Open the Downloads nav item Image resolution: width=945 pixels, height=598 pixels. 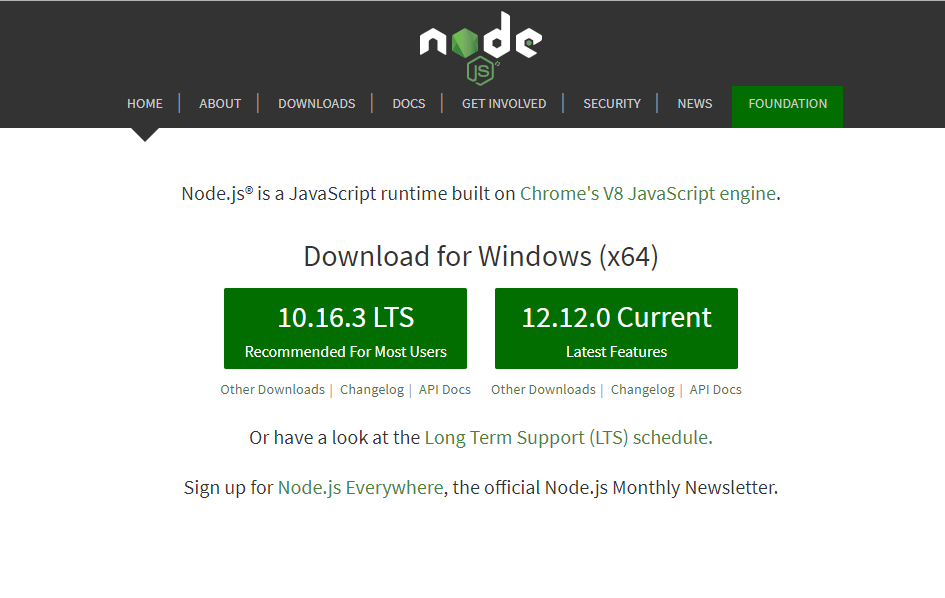316,104
